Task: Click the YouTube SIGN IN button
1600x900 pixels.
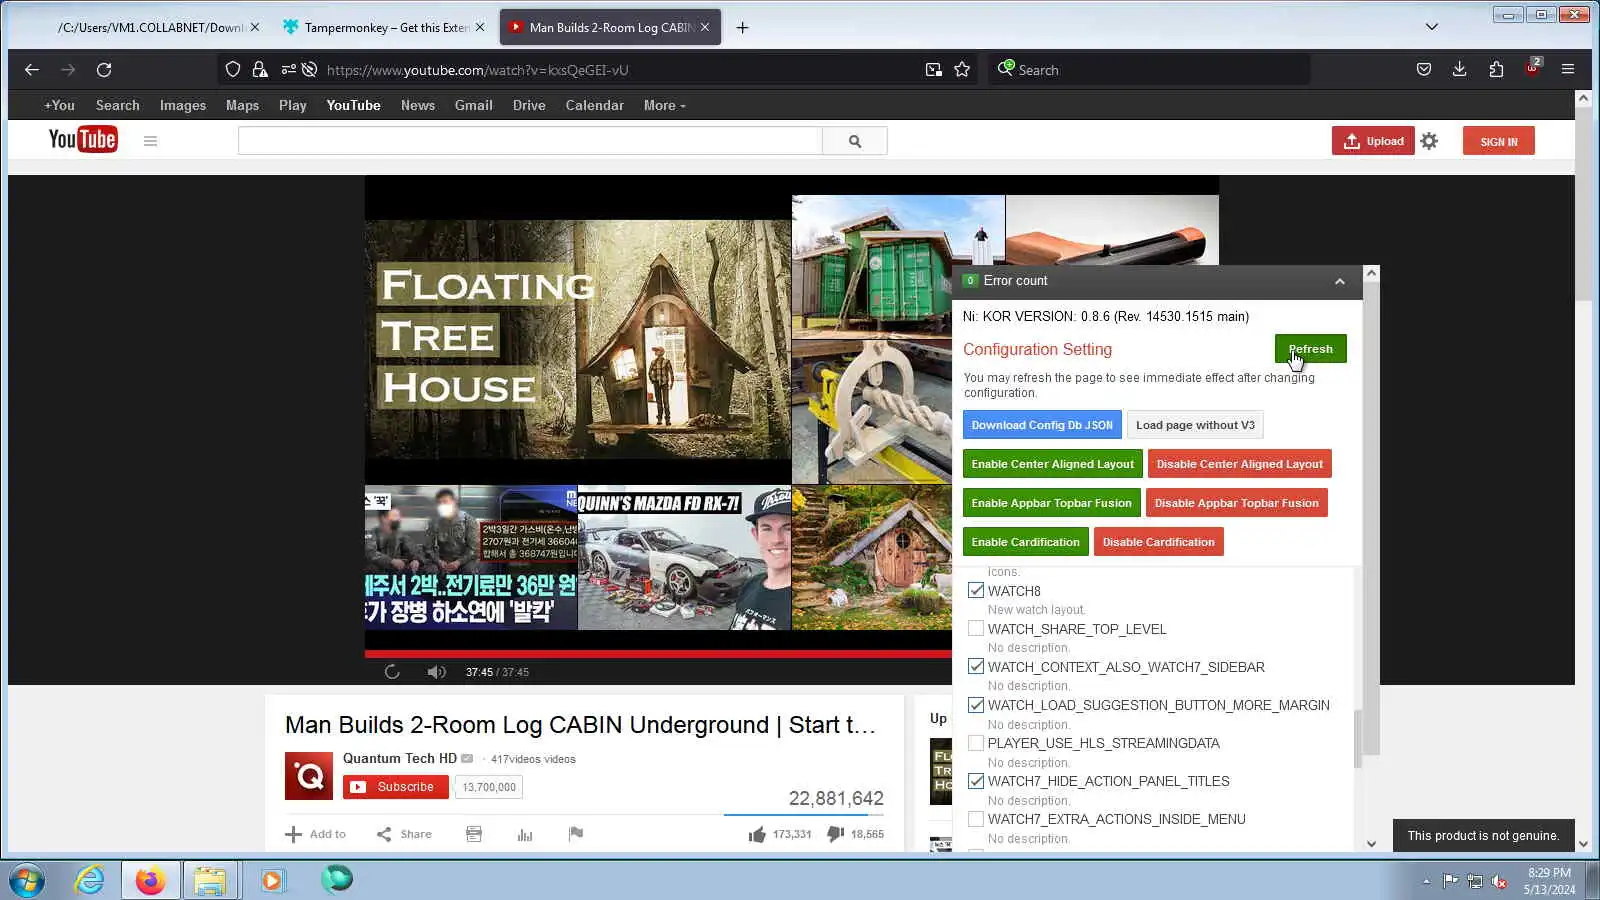Action: click(x=1499, y=141)
